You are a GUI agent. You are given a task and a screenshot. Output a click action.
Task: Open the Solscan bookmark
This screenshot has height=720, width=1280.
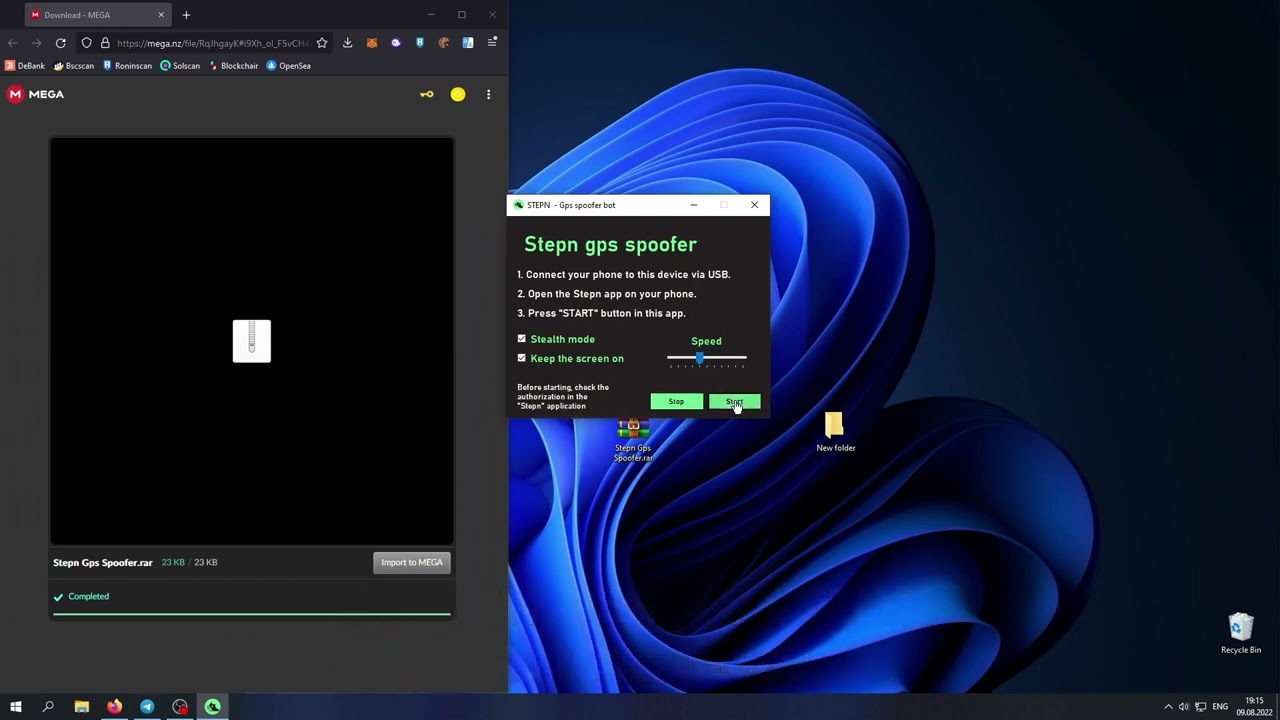181,66
